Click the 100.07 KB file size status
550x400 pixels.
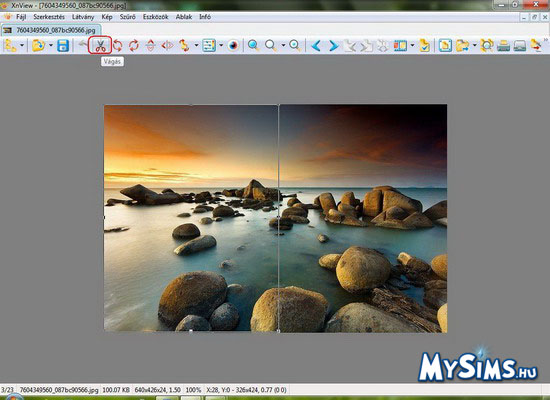click(x=116, y=390)
